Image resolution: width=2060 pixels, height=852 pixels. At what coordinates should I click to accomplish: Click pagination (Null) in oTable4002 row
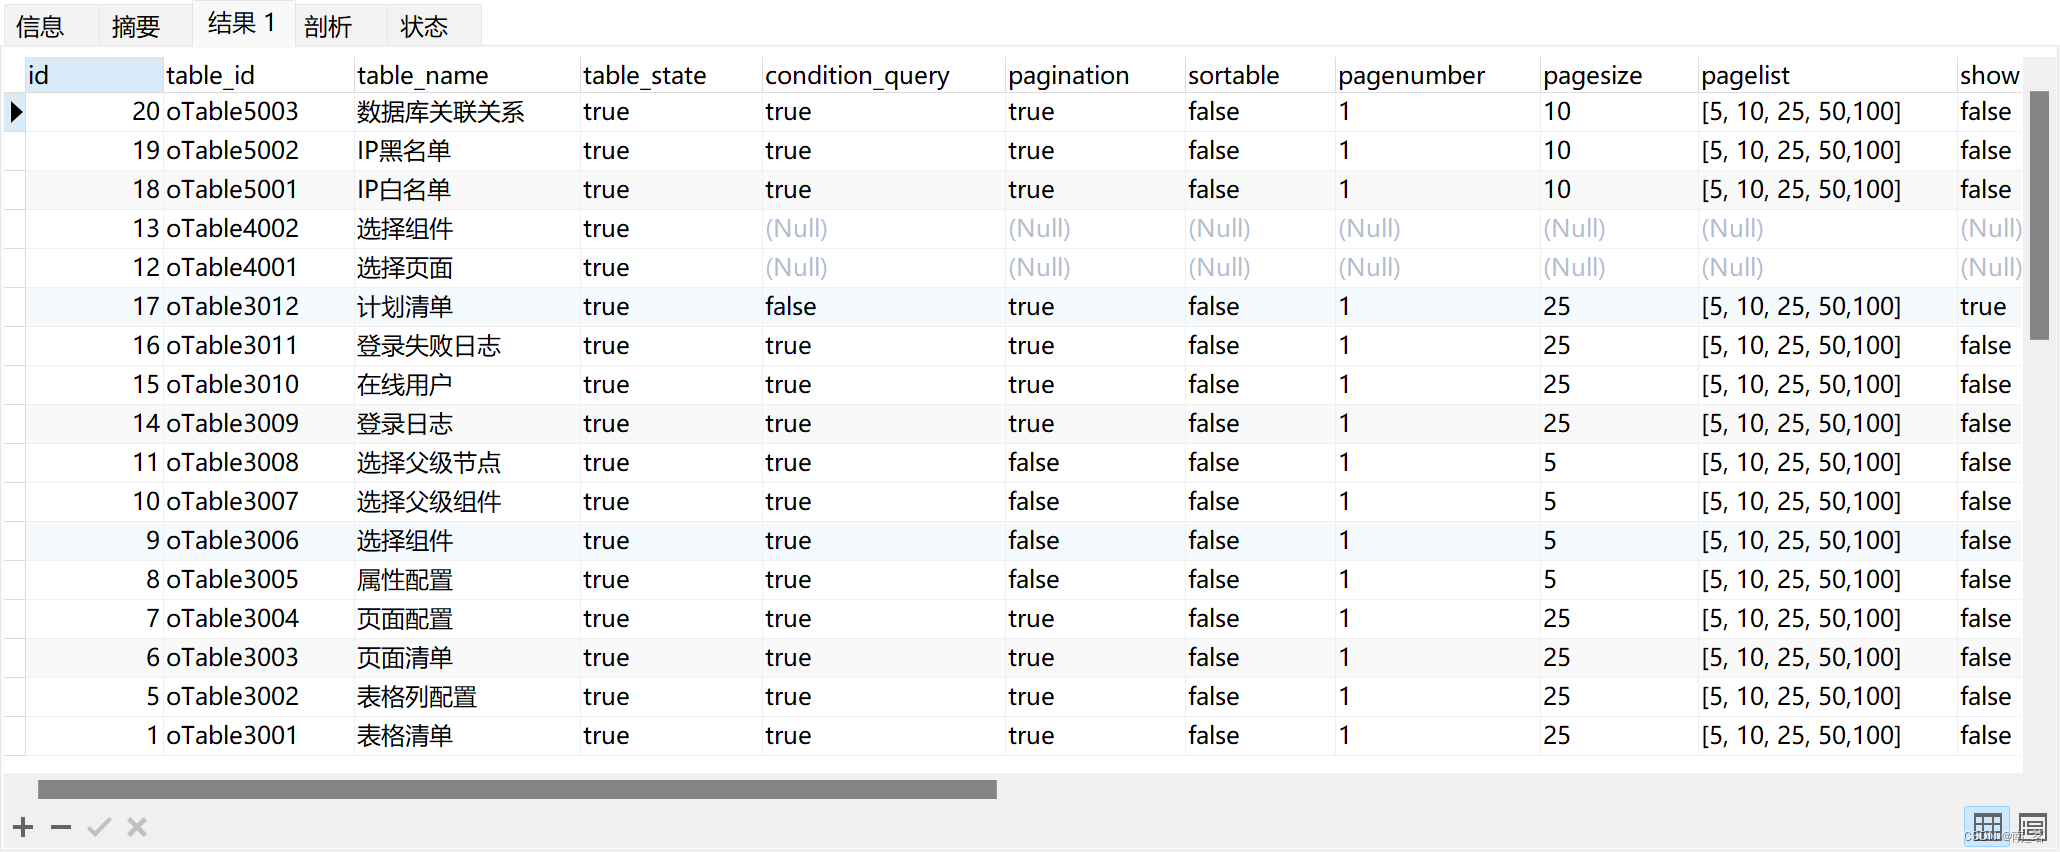1095,228
